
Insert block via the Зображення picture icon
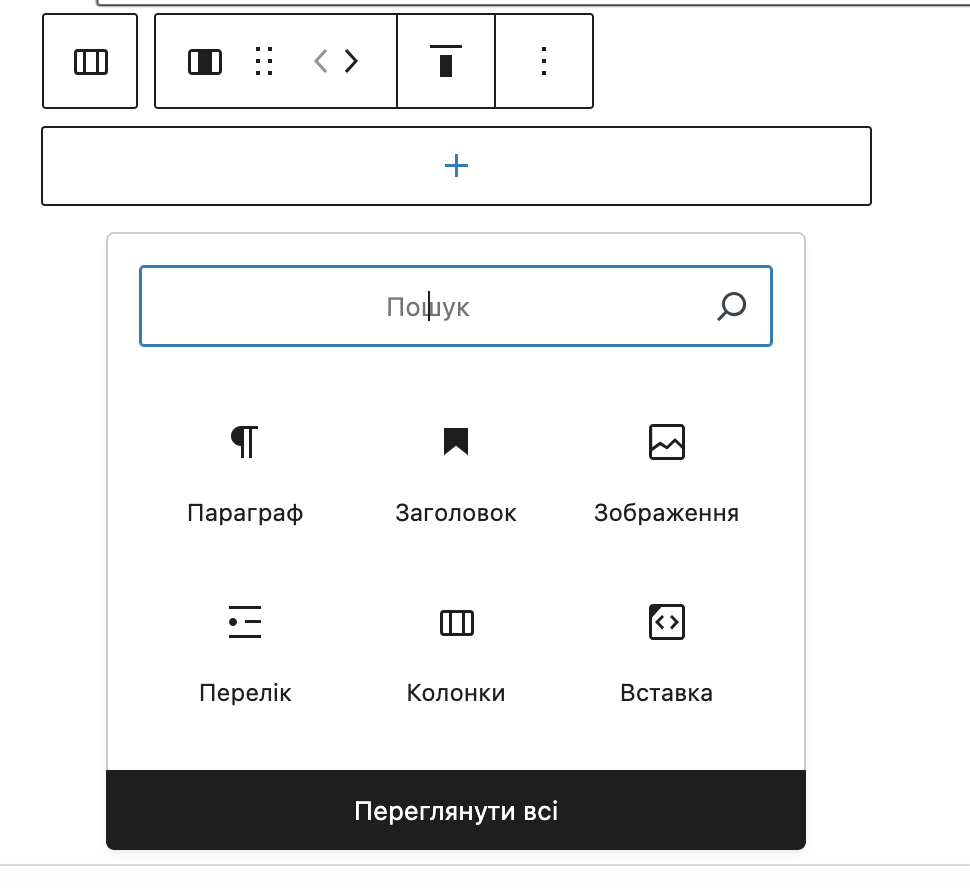point(667,441)
